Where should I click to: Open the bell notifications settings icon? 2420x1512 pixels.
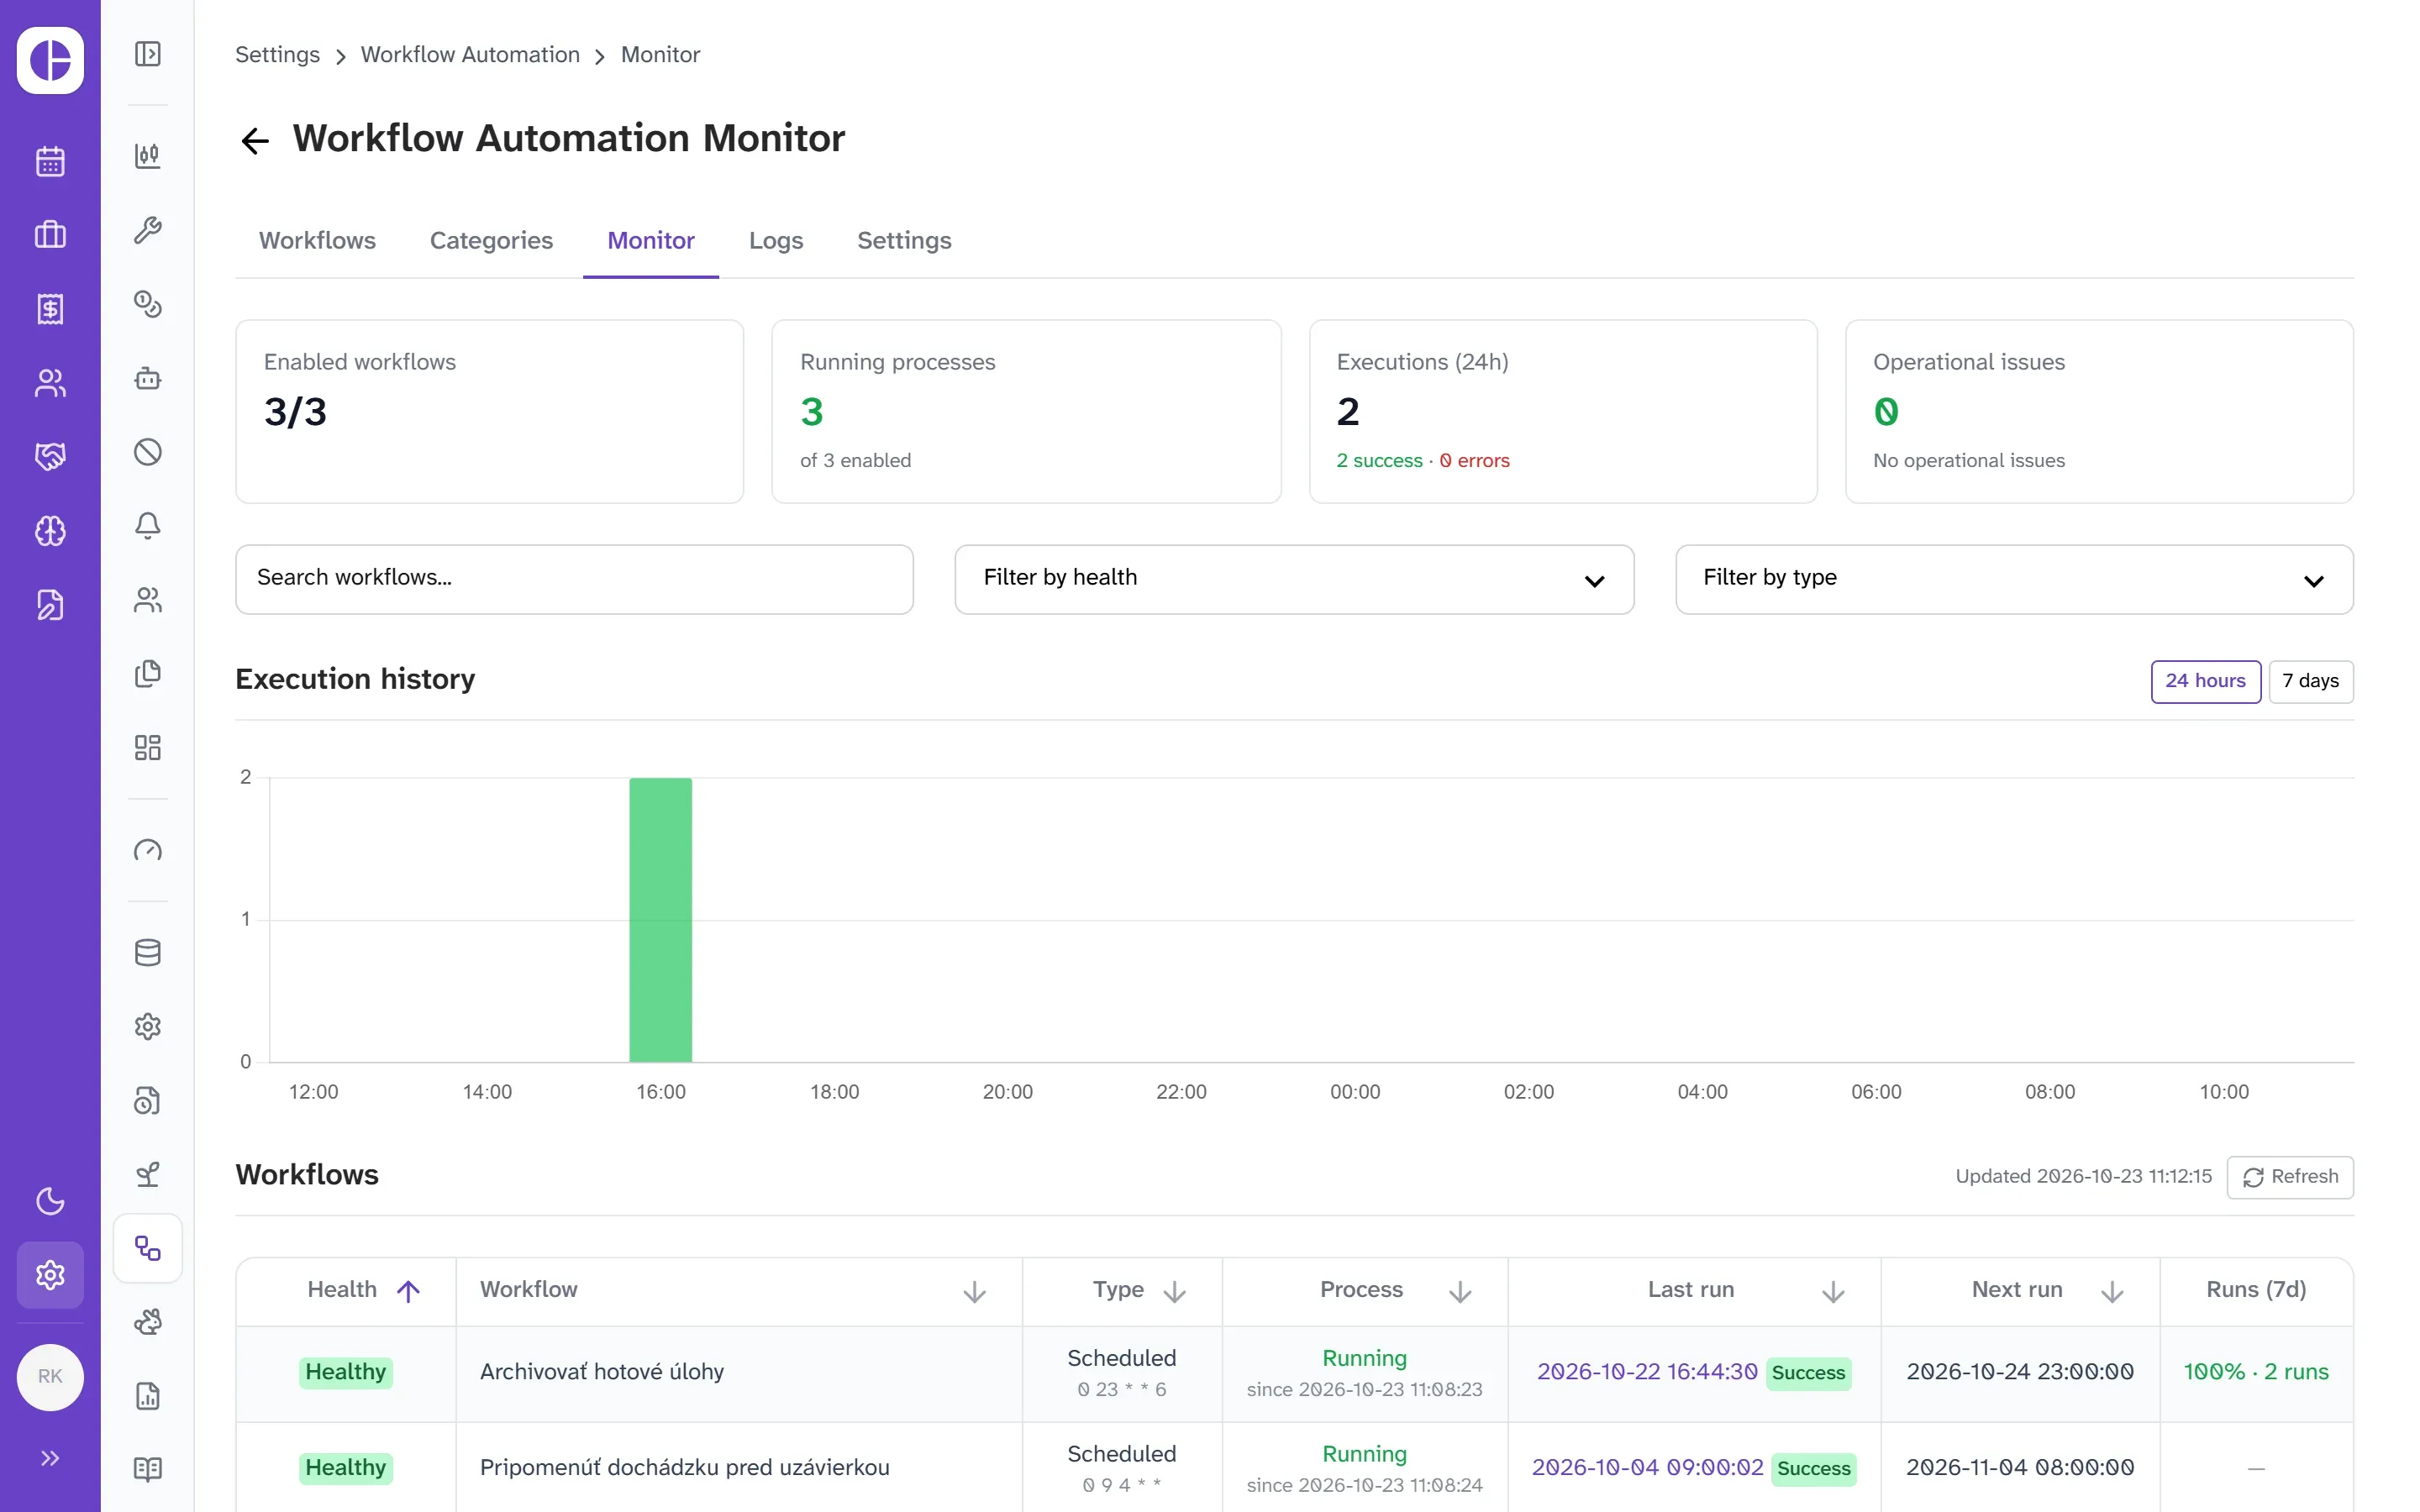(x=148, y=526)
